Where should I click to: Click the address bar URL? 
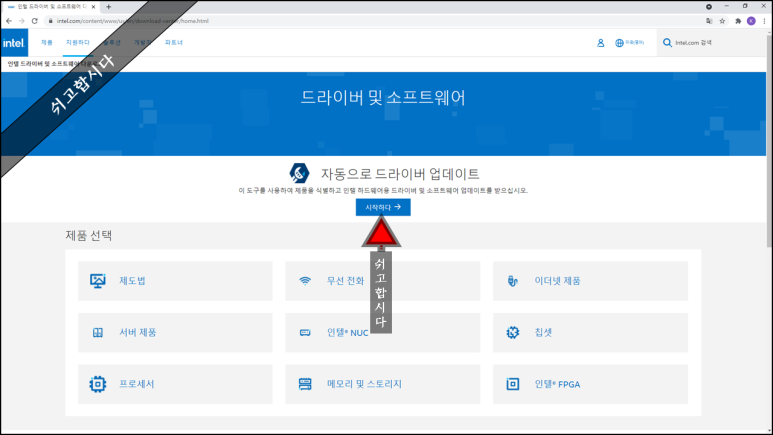point(132,21)
